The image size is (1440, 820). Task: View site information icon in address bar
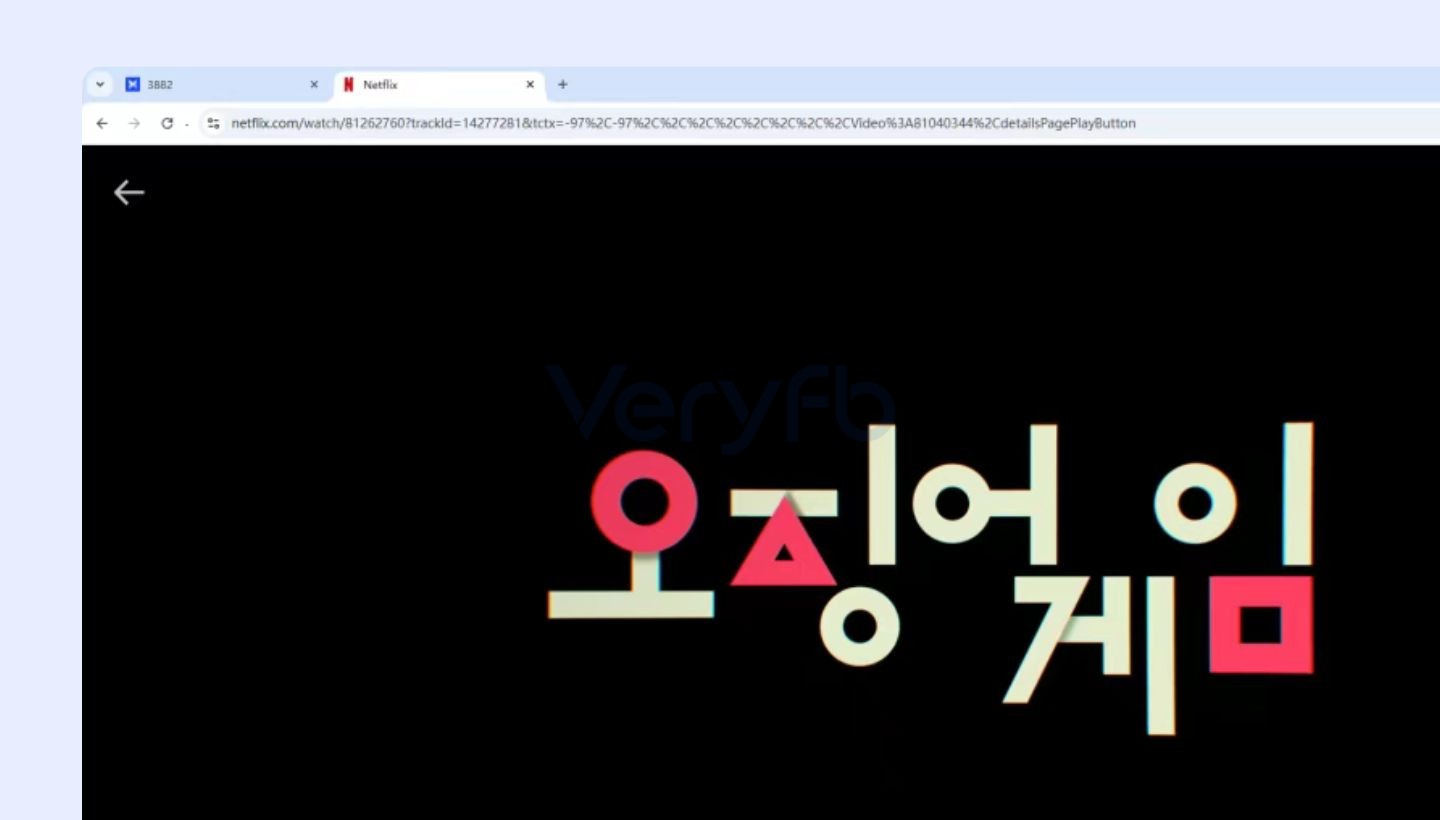[x=213, y=123]
